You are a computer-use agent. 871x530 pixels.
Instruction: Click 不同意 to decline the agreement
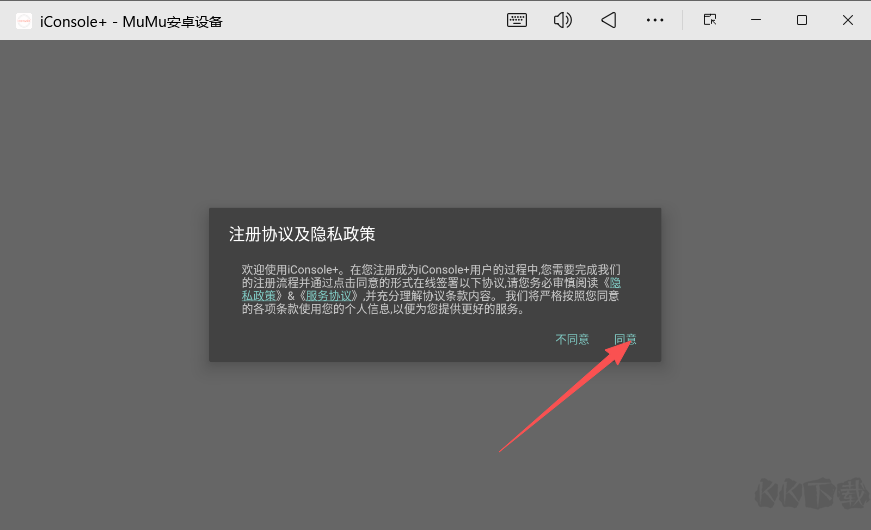(572, 339)
